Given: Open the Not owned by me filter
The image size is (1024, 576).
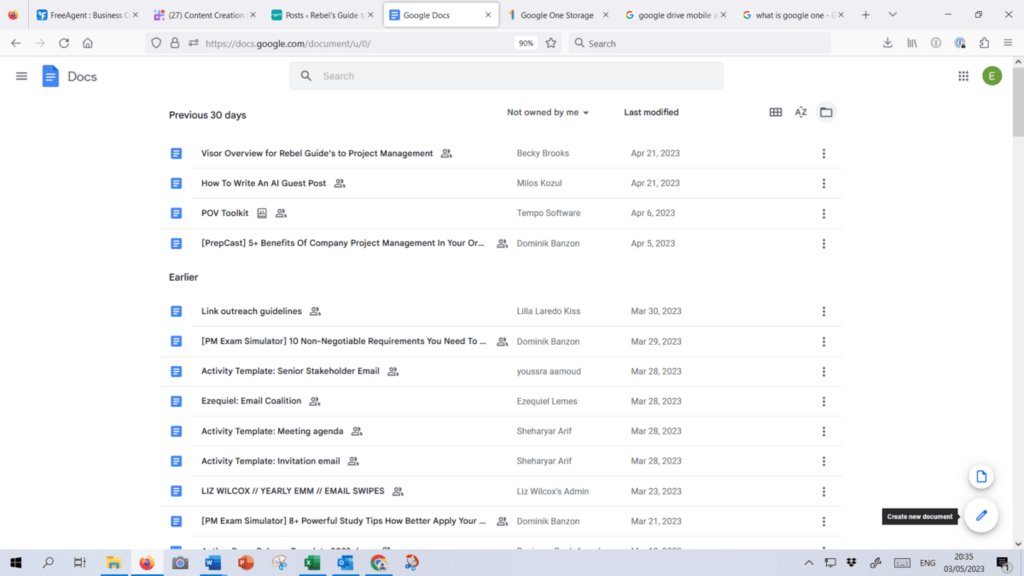Looking at the screenshot, I should coord(547,112).
